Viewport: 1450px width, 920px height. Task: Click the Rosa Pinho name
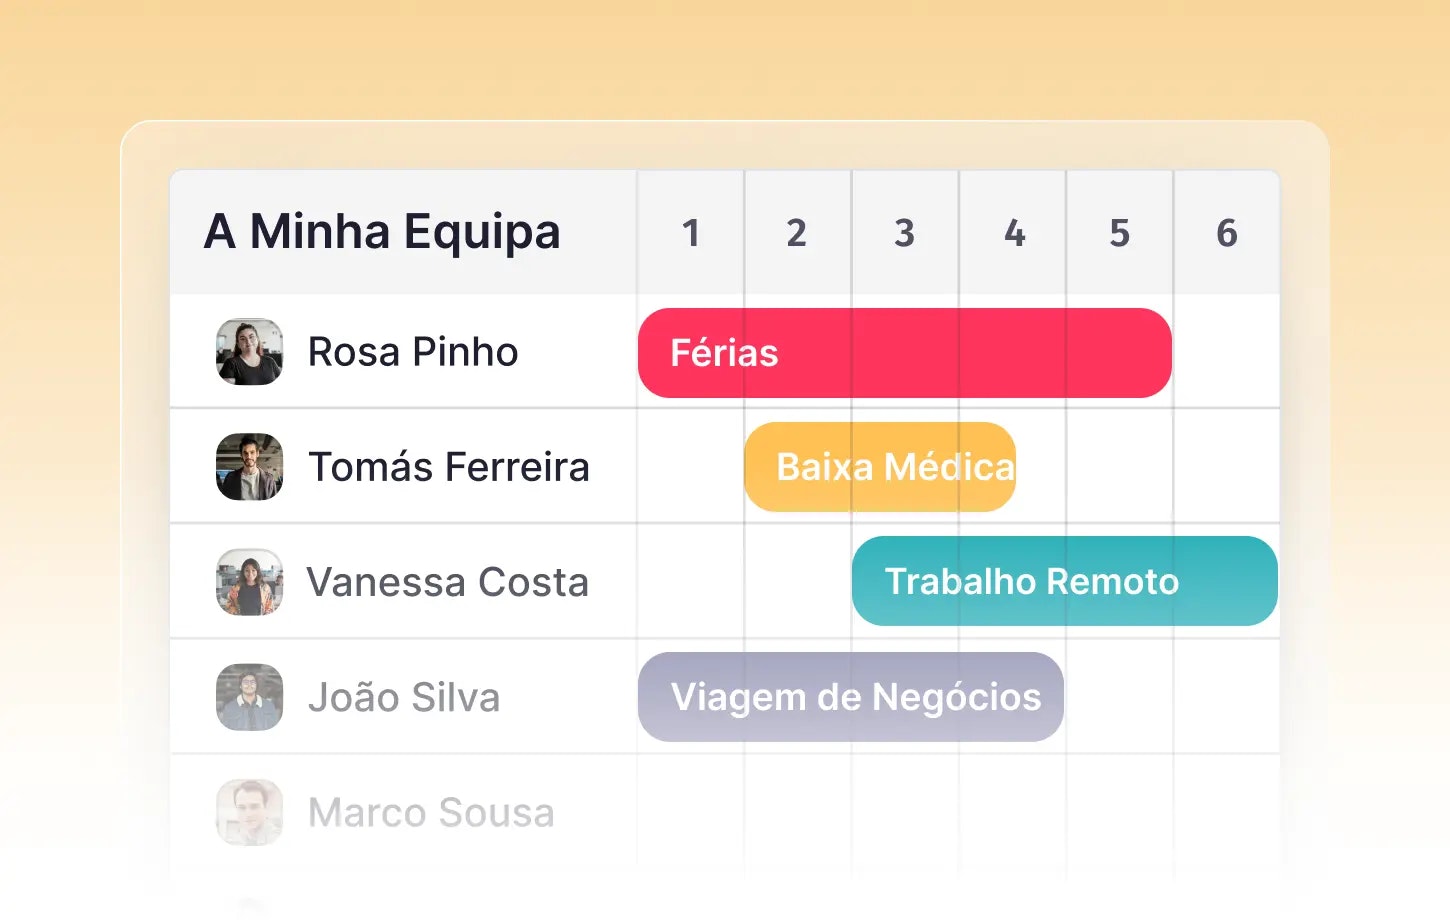tap(412, 352)
